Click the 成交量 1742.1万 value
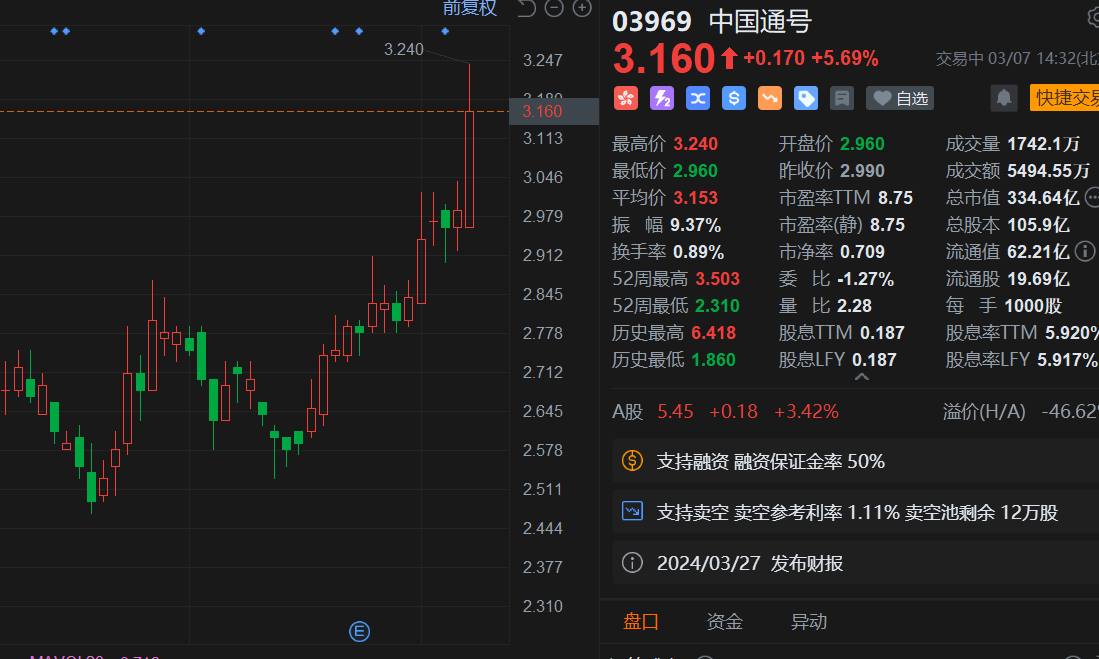This screenshot has height=659, width=1099. [1044, 144]
